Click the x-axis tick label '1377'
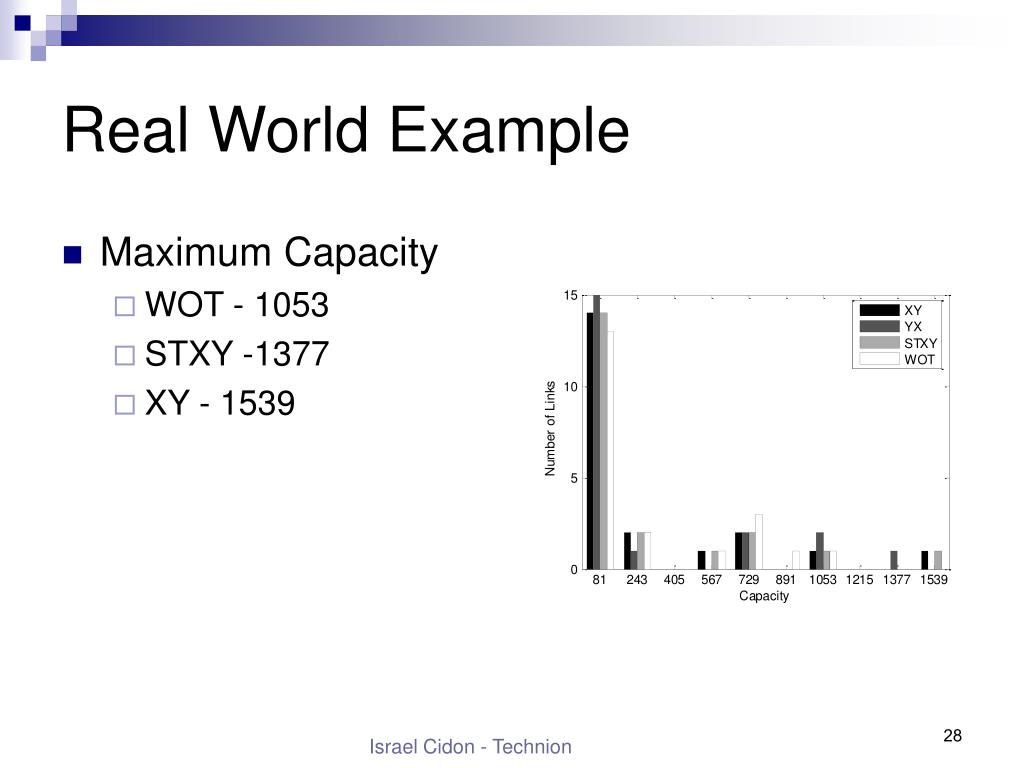This screenshot has height=768, width=1024. point(897,579)
